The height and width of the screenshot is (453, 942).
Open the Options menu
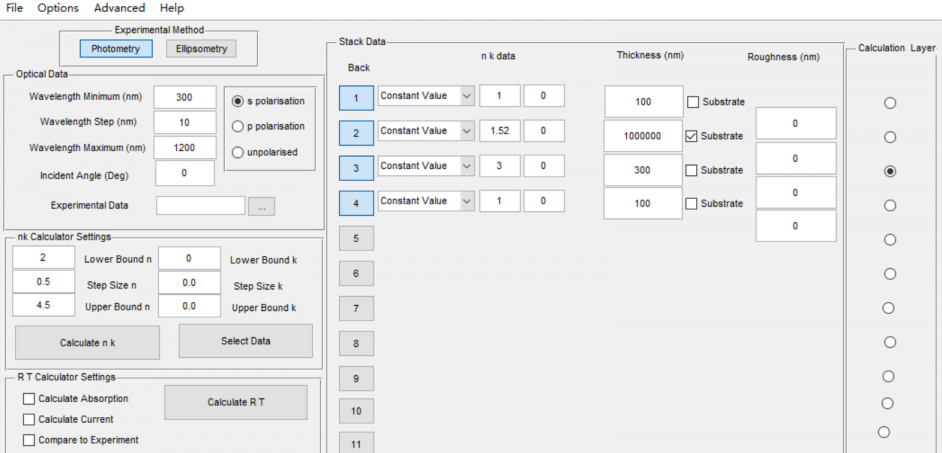(x=58, y=8)
